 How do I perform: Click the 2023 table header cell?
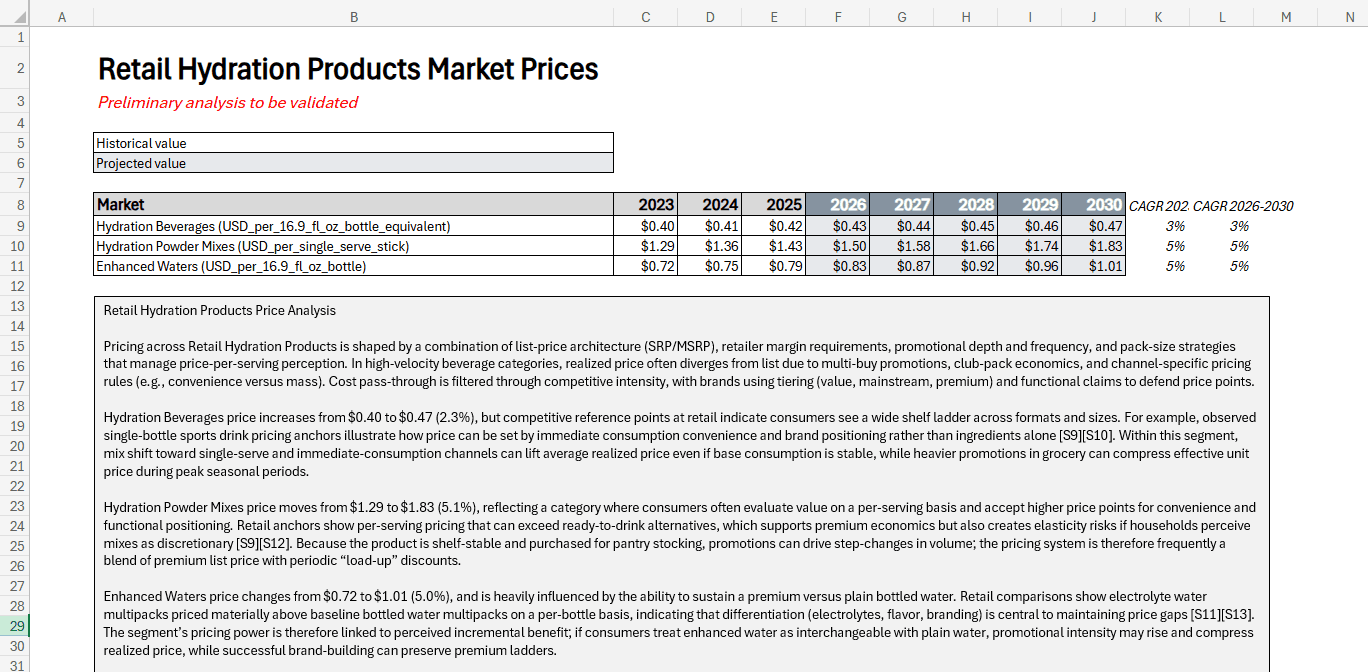[645, 205]
